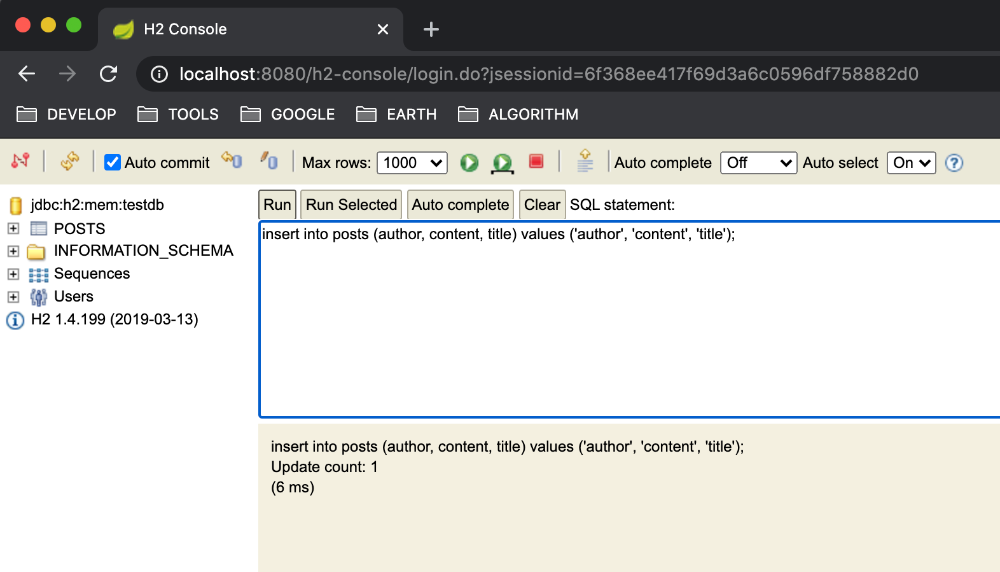Screen dimensions: 1000x572
Task: Click the red Cancel statement icon
Action: (x=536, y=161)
